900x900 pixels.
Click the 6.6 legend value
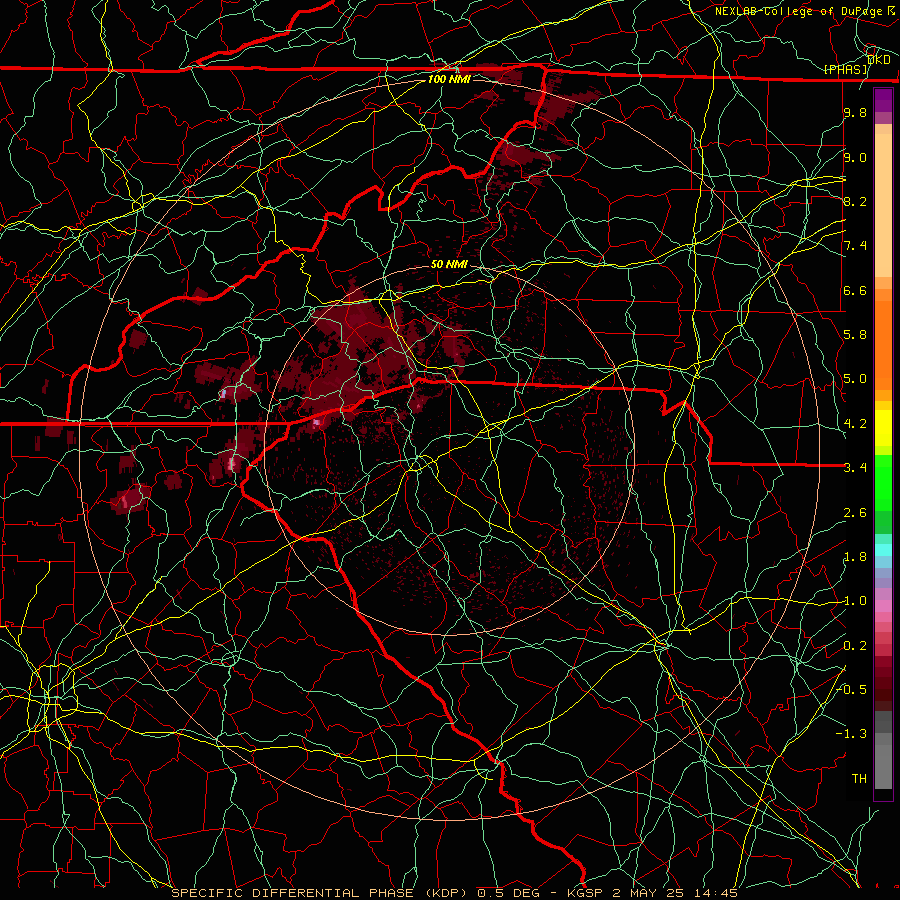pos(855,290)
